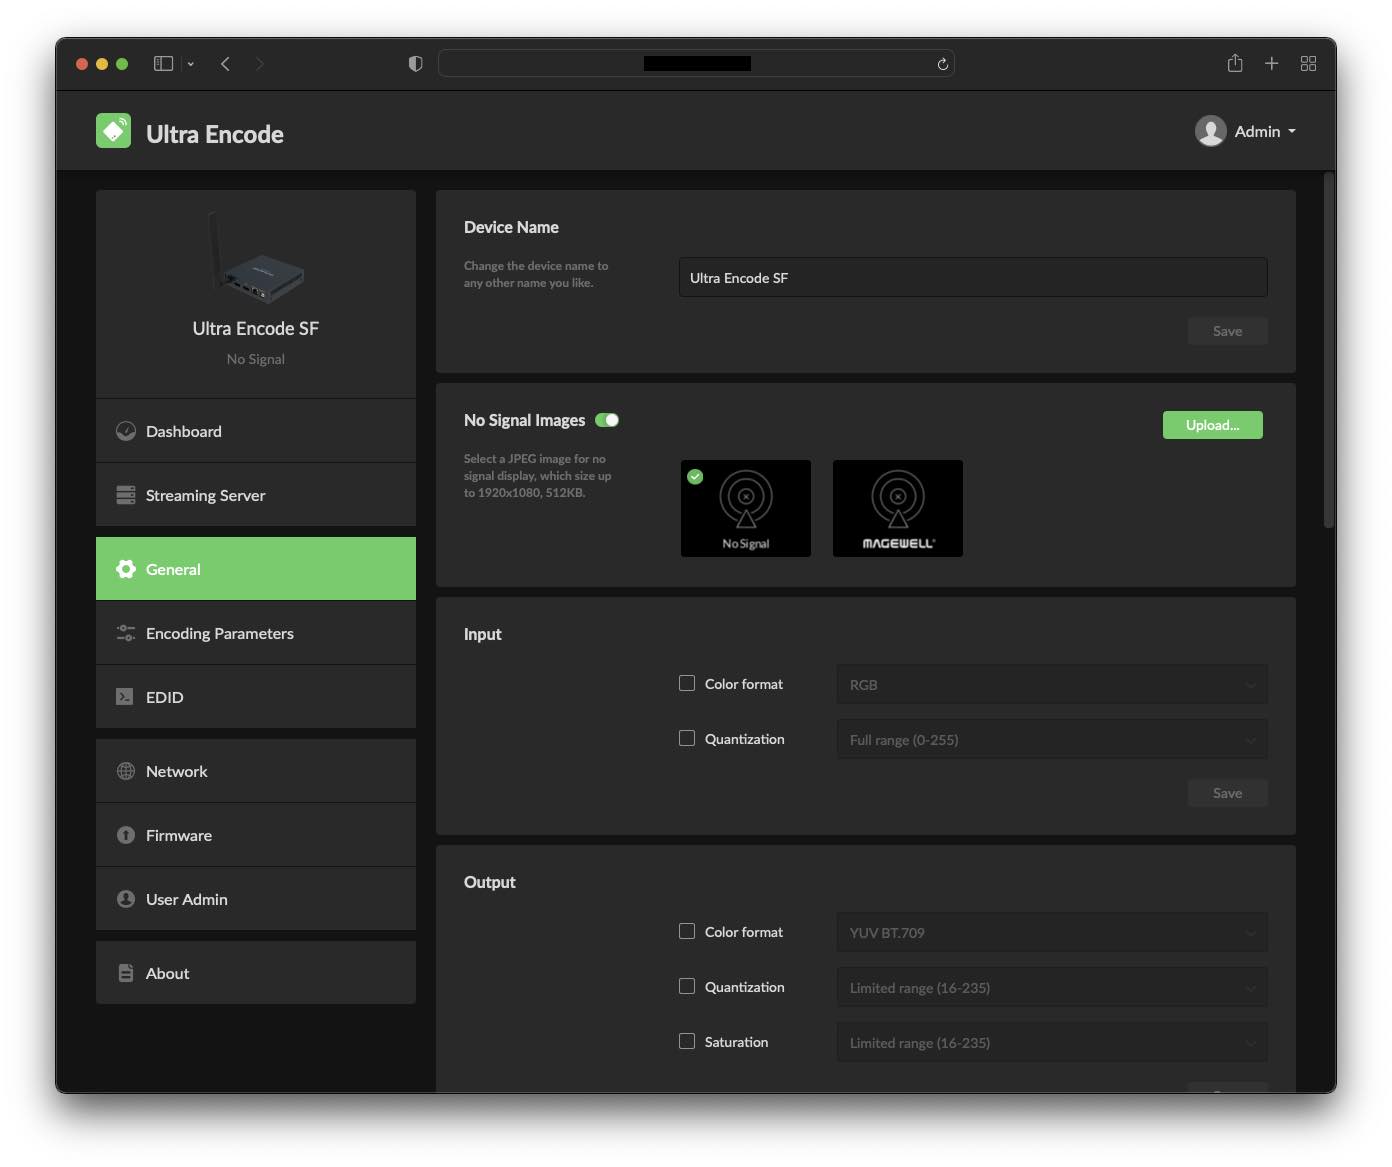
Task: Open the sidebar options chevron in Safari
Action: point(190,64)
